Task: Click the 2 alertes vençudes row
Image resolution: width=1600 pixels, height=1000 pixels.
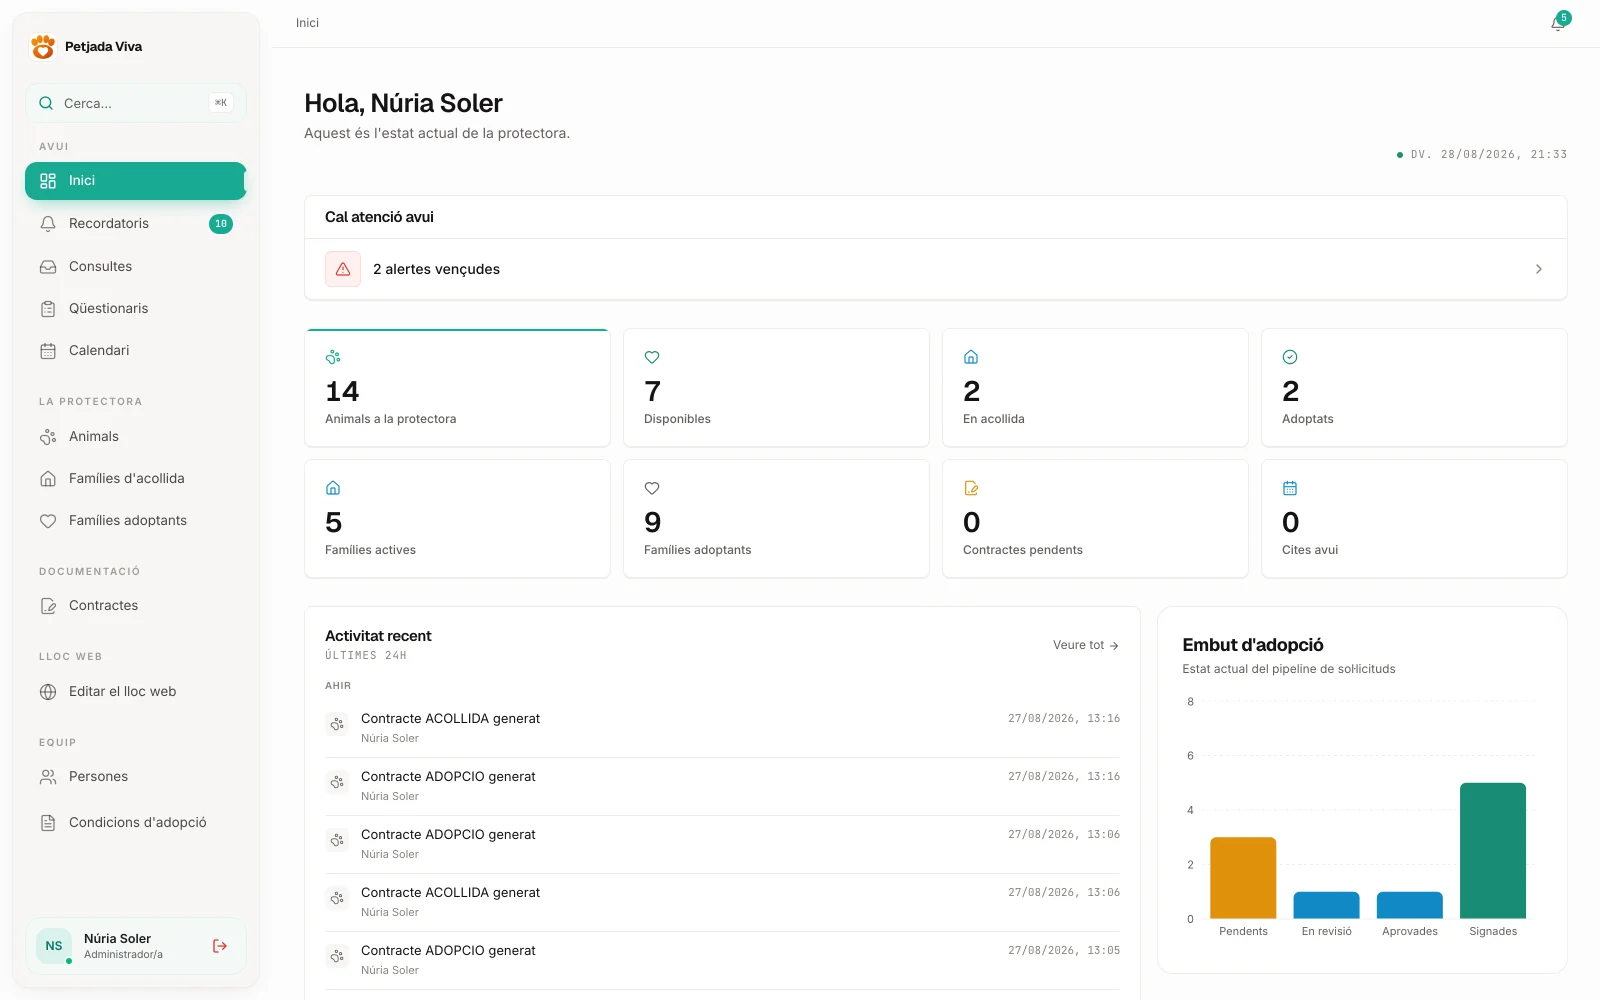Action: 936,269
